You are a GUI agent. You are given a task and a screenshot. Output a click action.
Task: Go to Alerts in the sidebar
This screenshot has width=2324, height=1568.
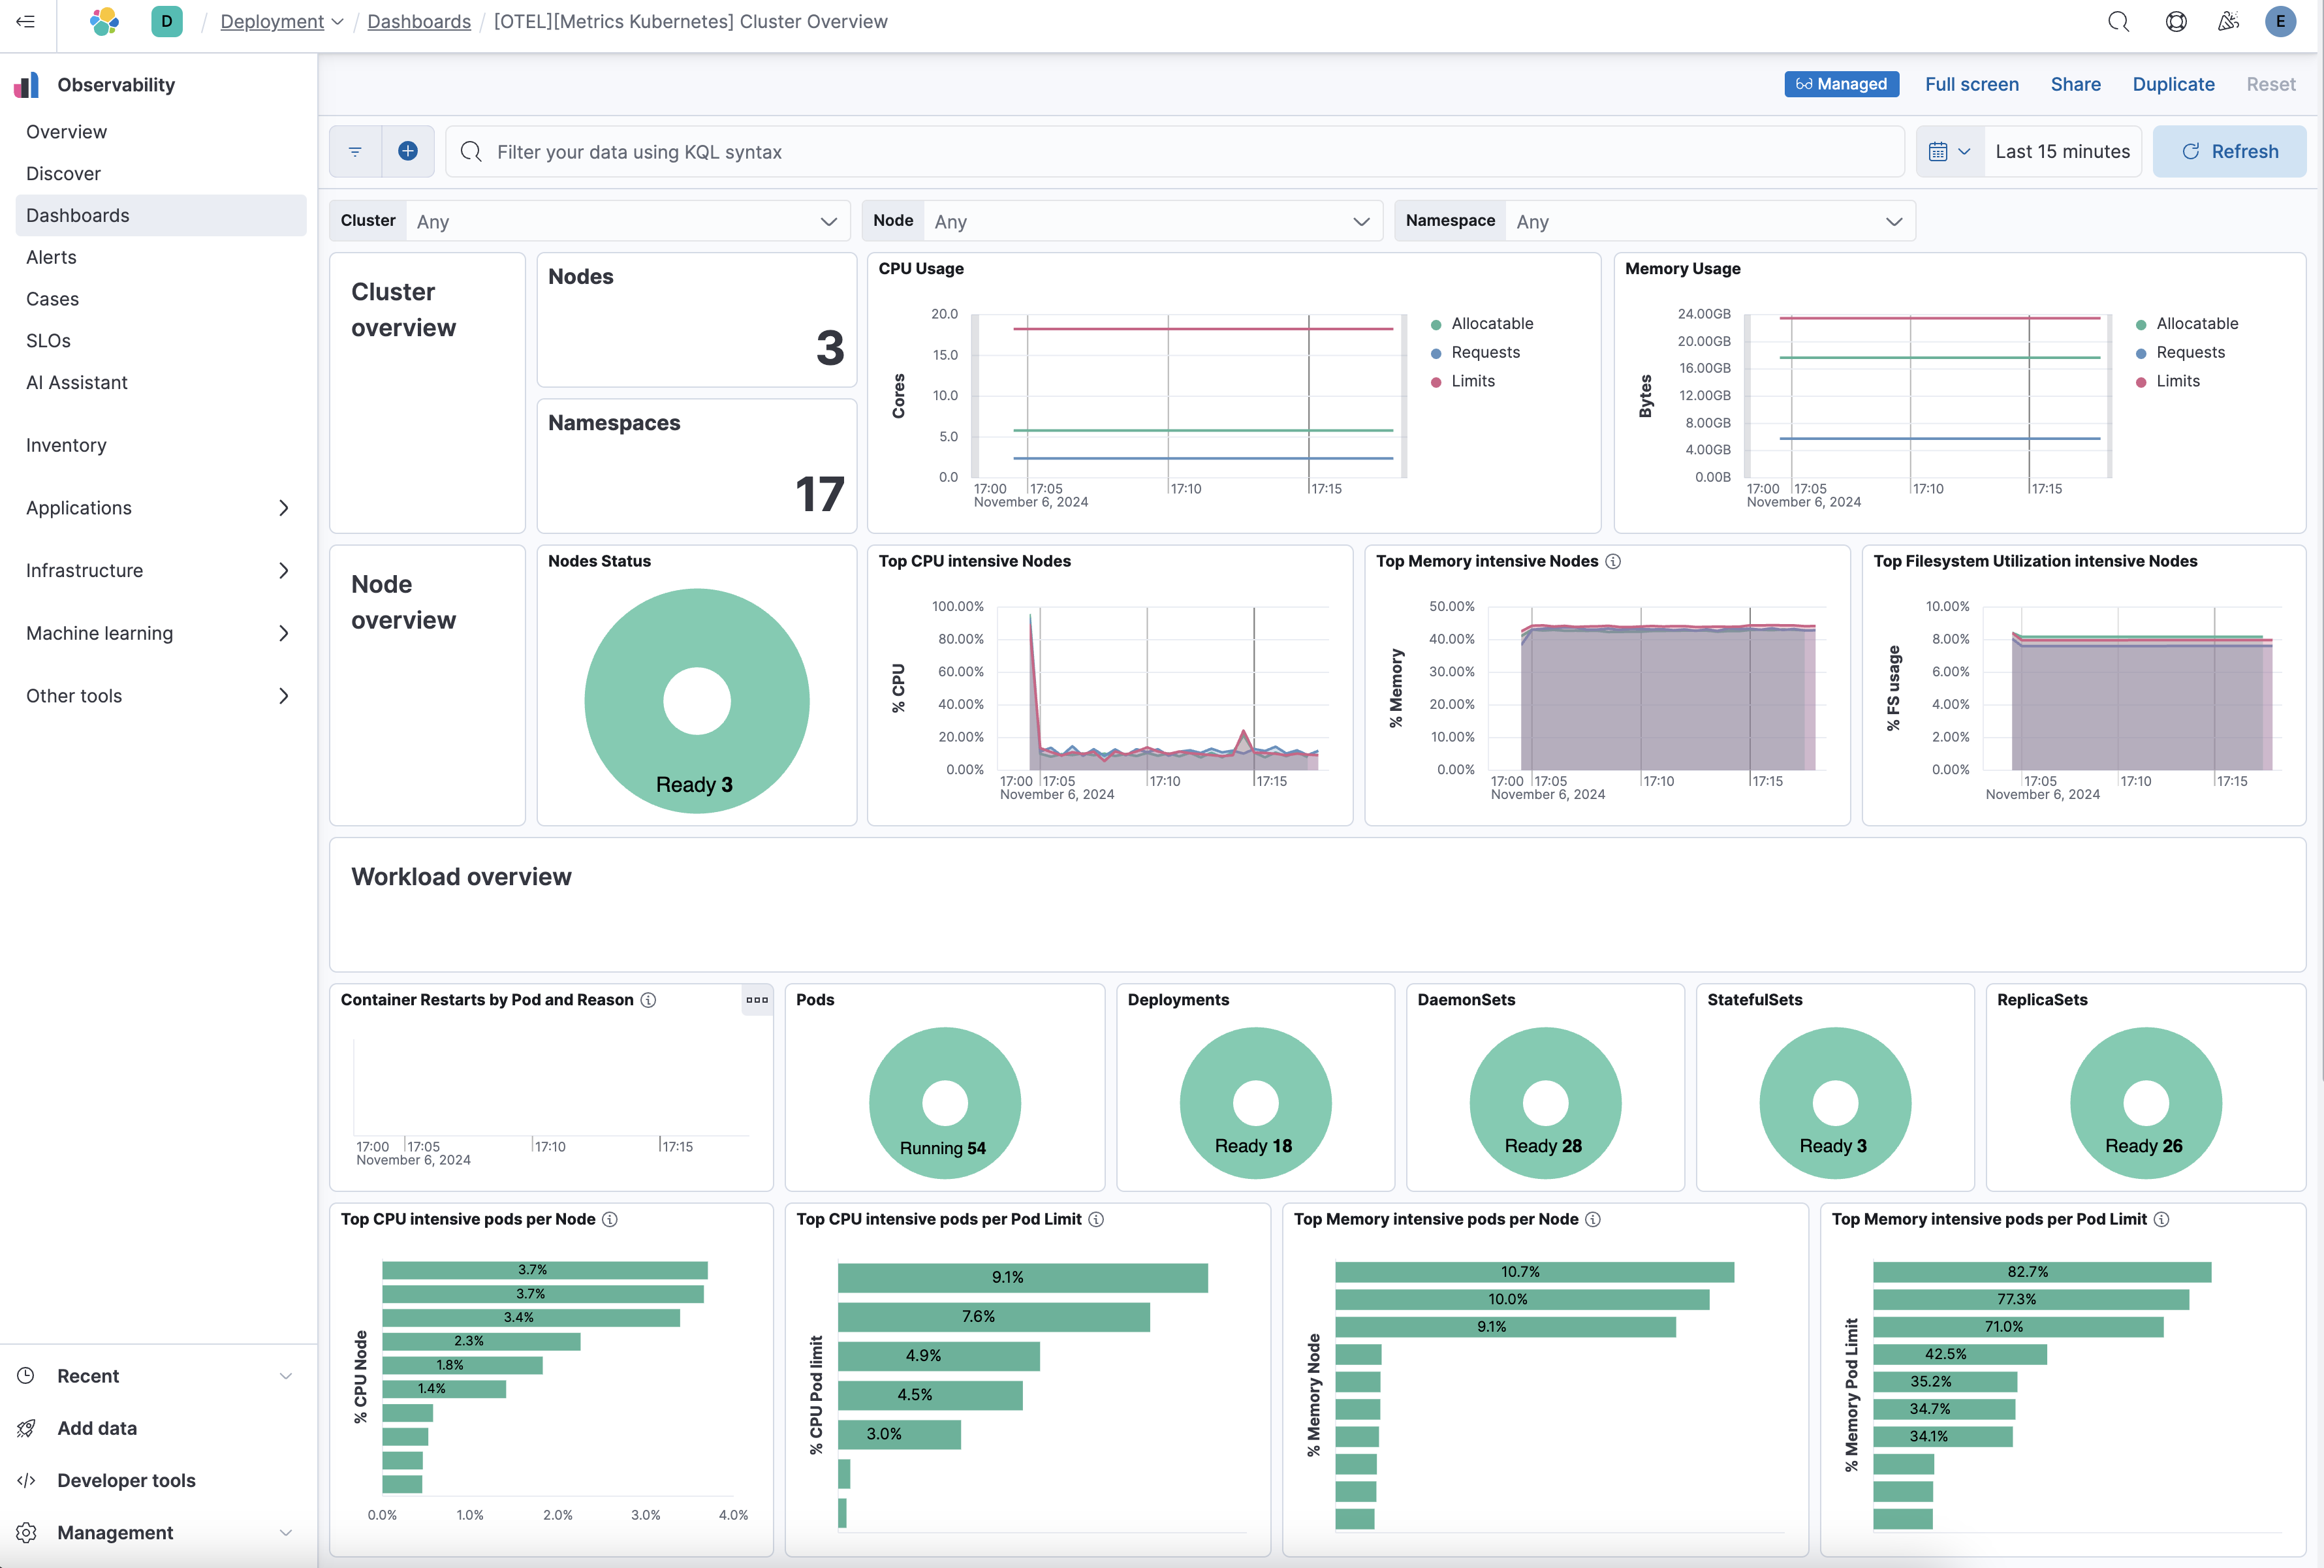(51, 257)
